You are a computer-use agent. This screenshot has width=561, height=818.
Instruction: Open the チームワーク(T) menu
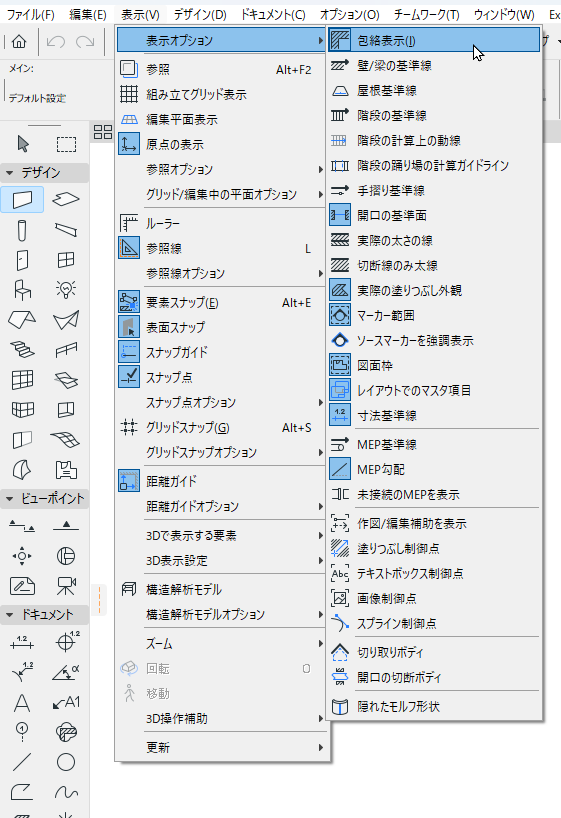[426, 15]
